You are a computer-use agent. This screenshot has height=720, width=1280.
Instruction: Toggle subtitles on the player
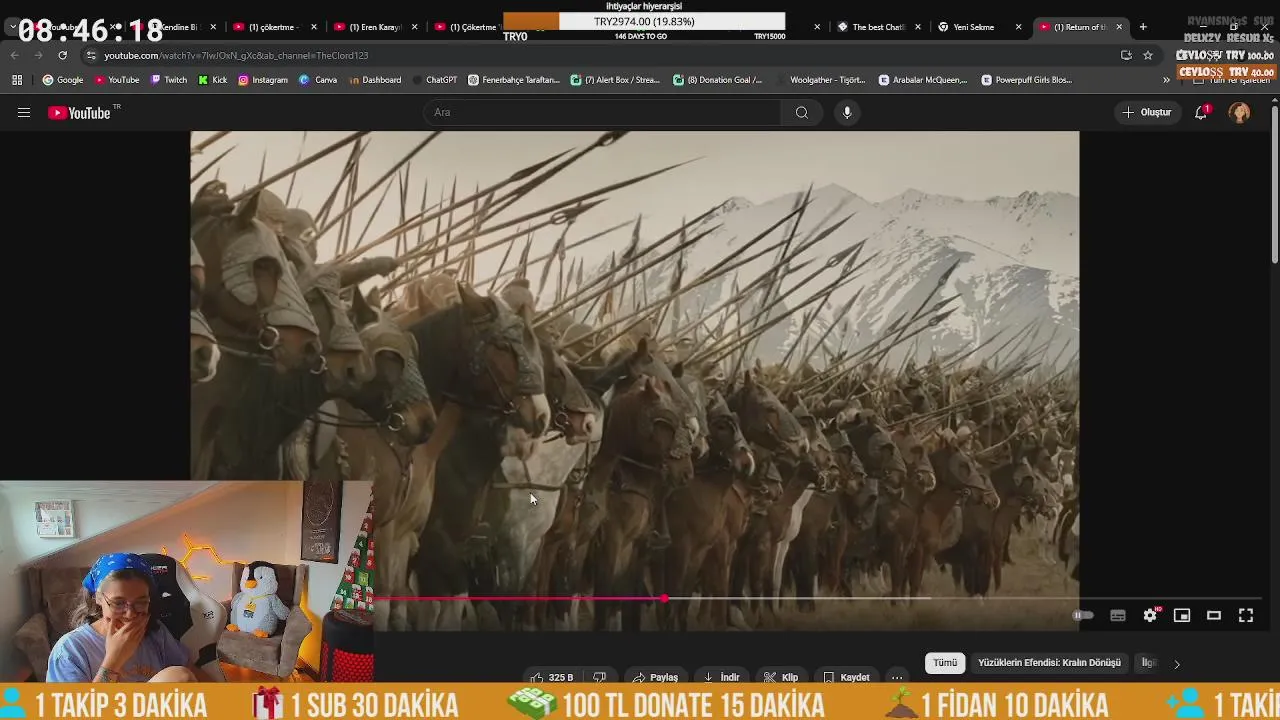click(x=1118, y=616)
